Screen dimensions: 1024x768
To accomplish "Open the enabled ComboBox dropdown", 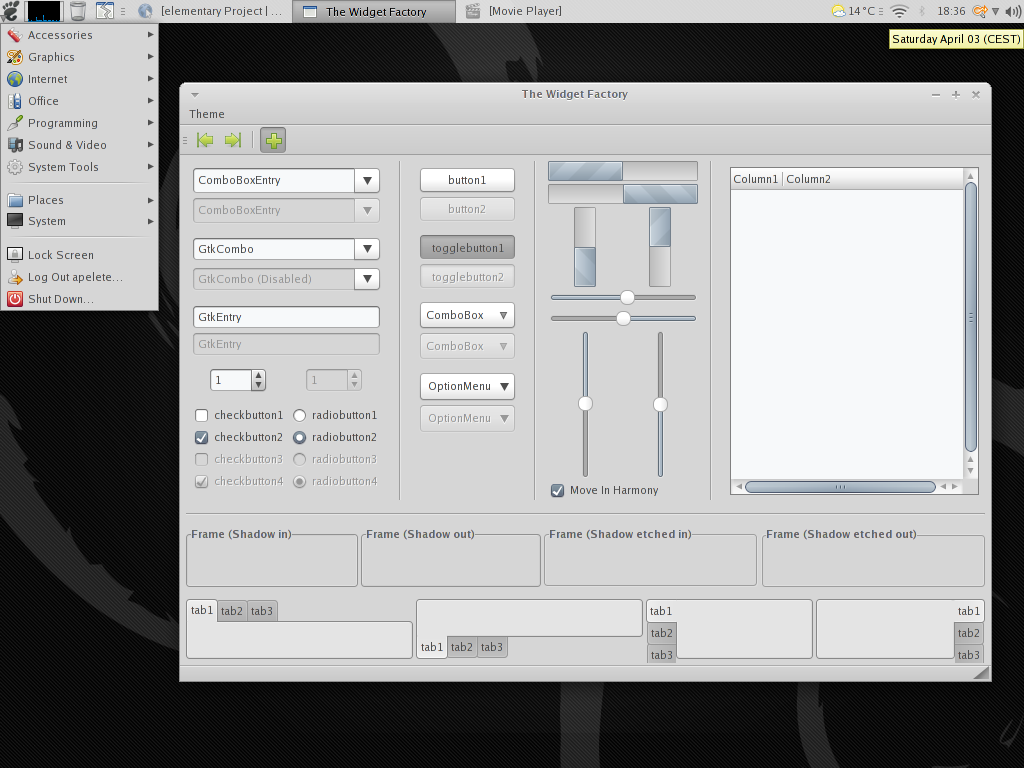I will click(x=468, y=315).
